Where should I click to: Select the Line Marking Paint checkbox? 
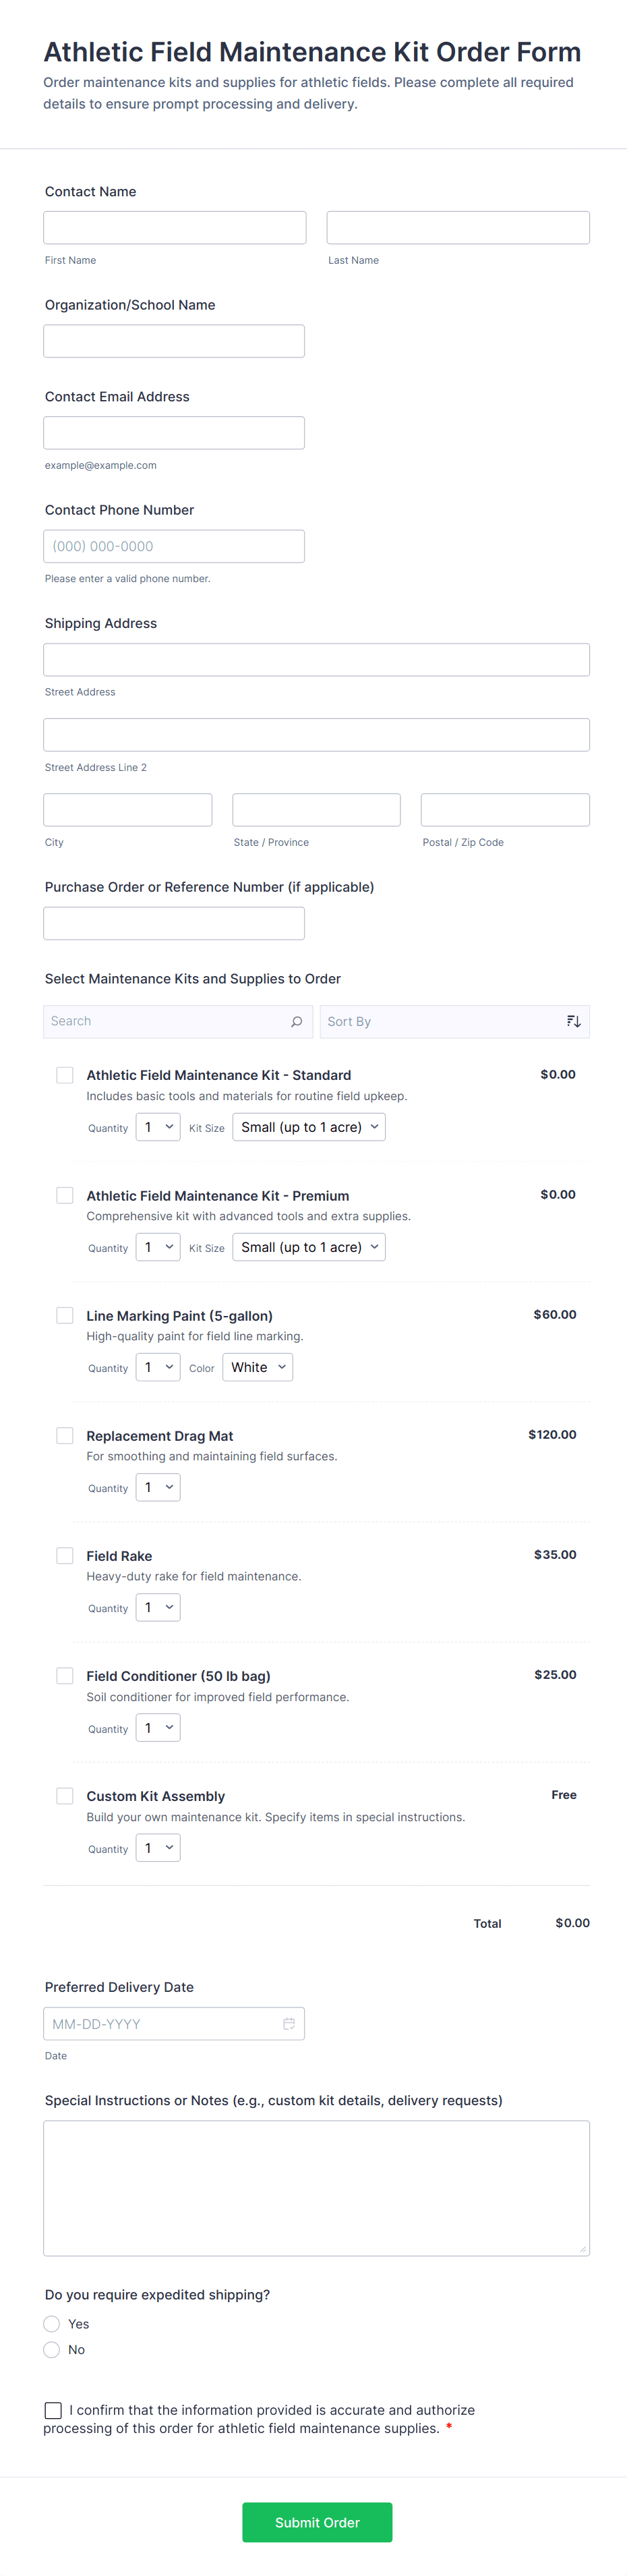pos(65,1315)
